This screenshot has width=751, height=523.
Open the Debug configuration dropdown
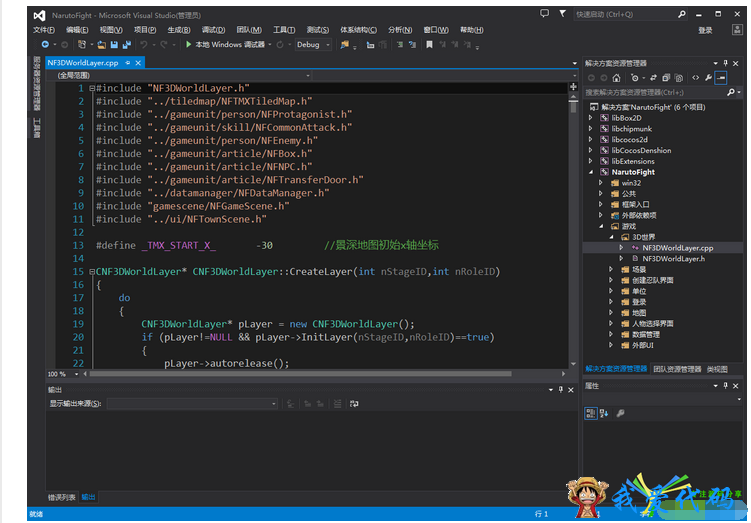click(x=313, y=45)
